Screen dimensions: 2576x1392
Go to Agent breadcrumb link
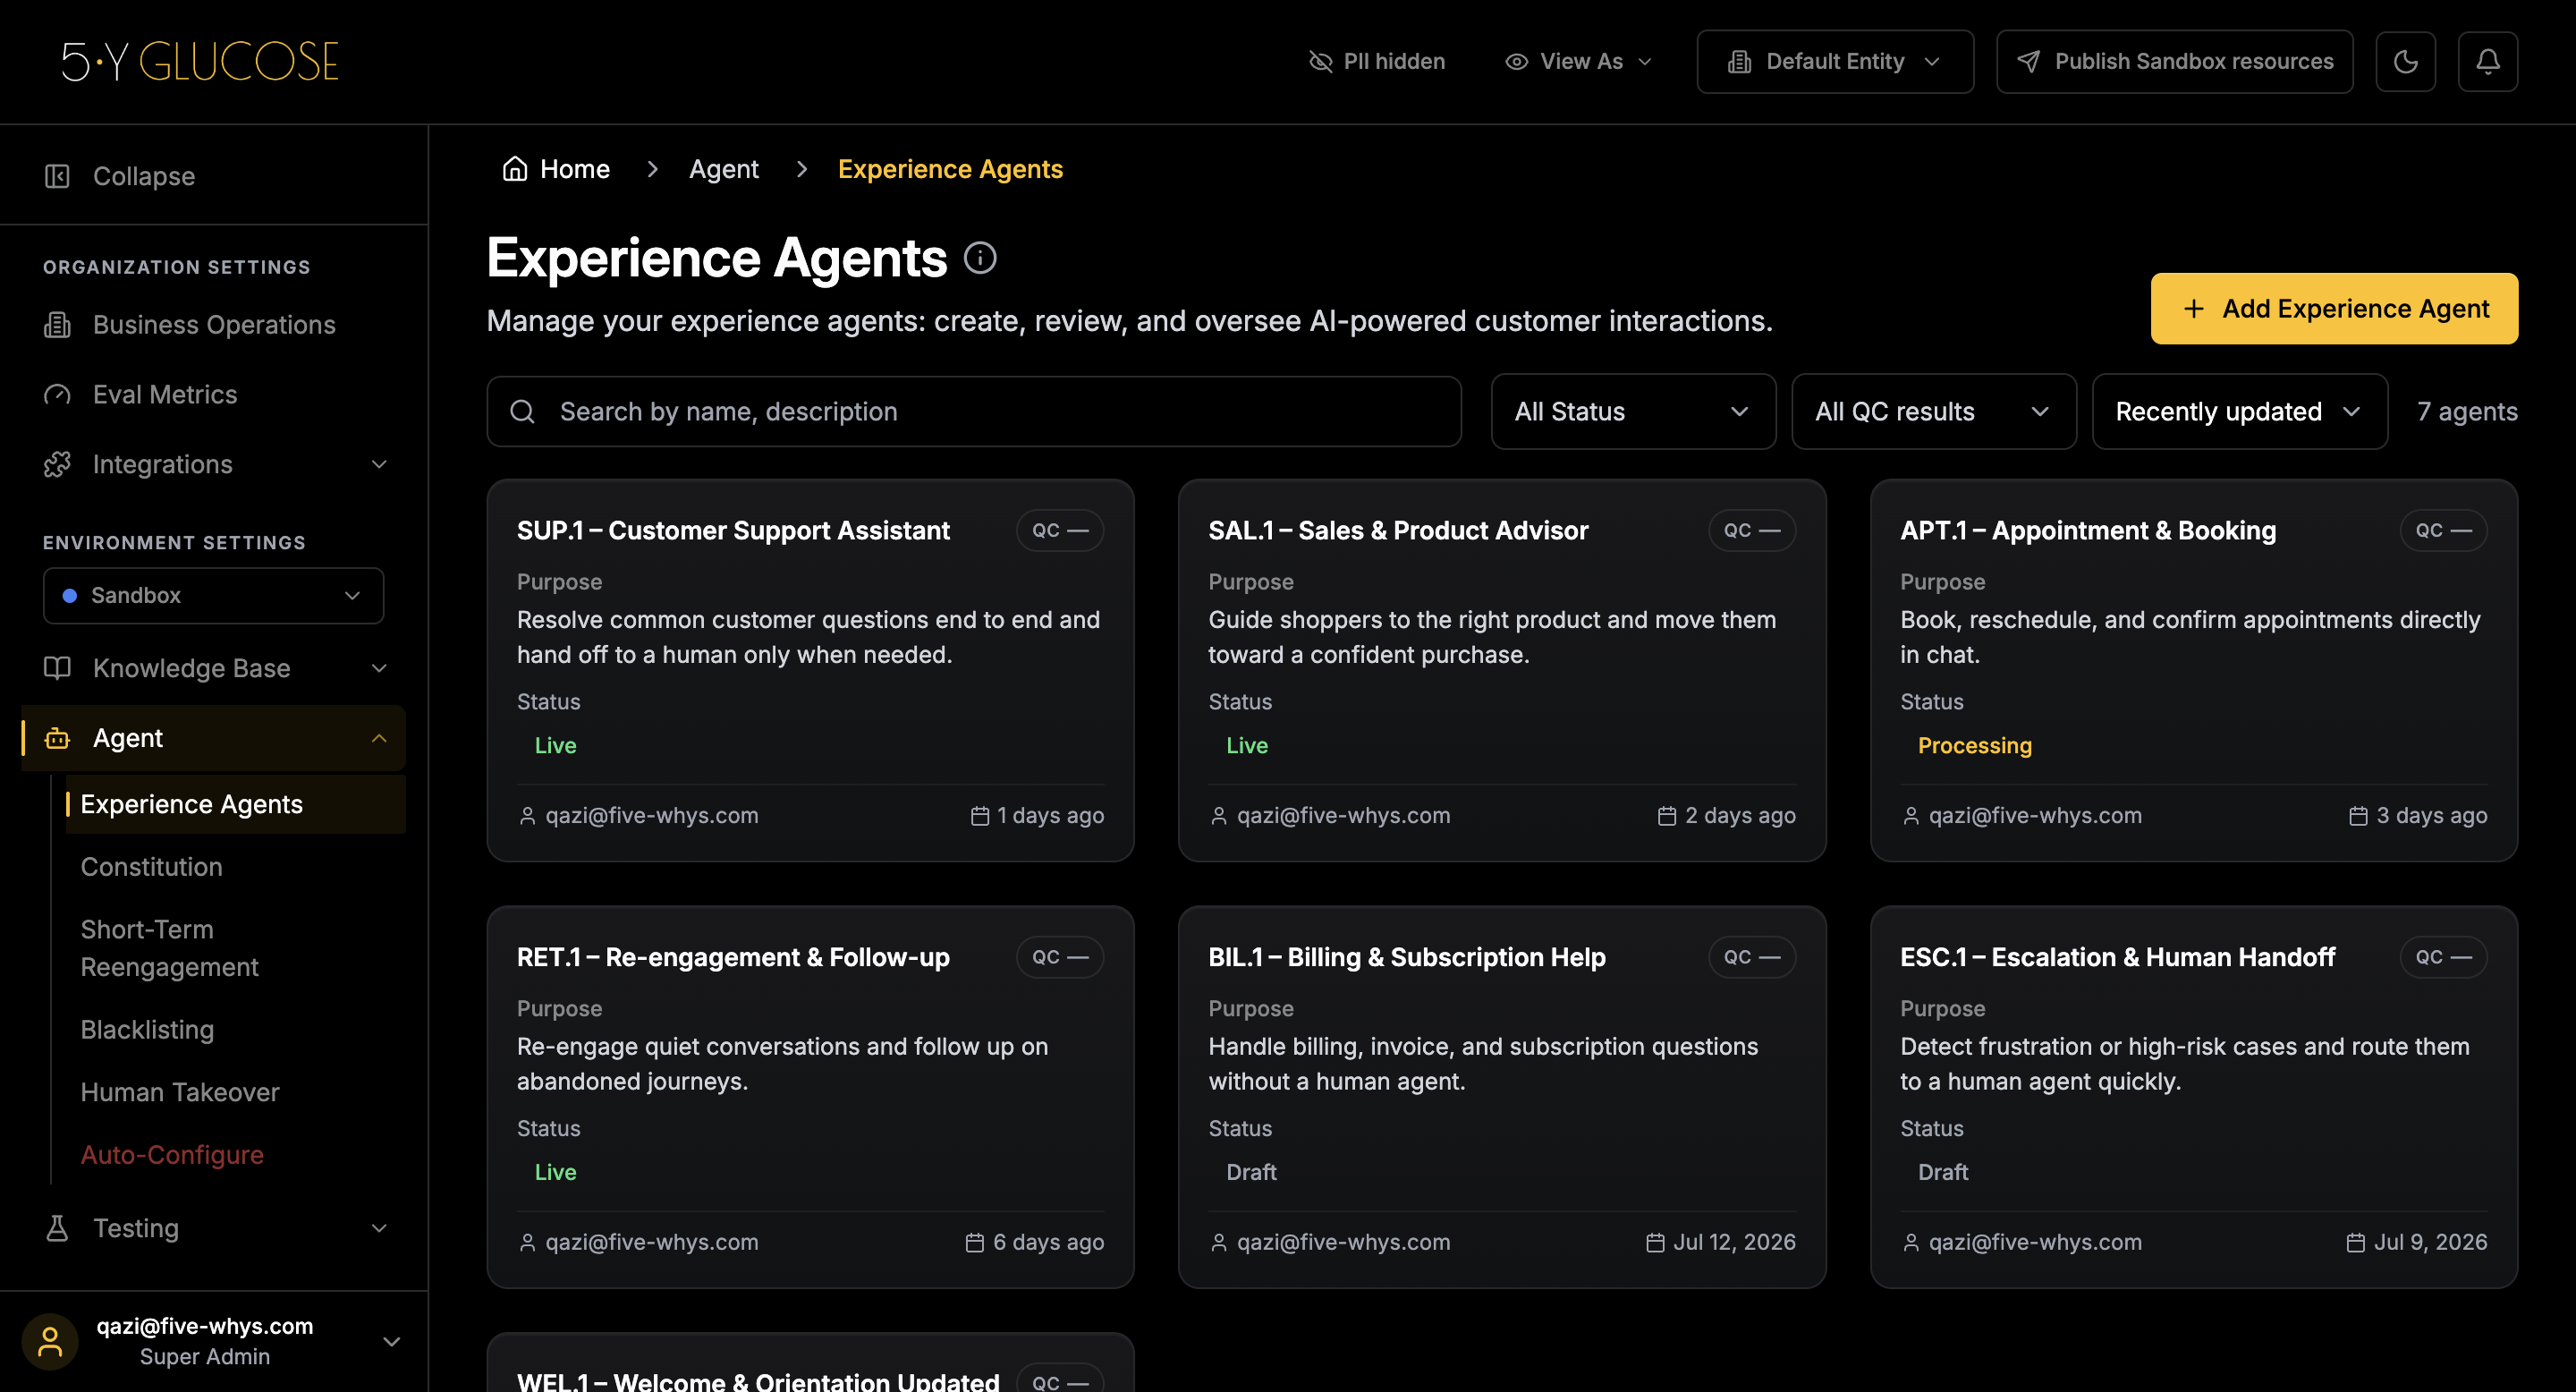tap(723, 168)
